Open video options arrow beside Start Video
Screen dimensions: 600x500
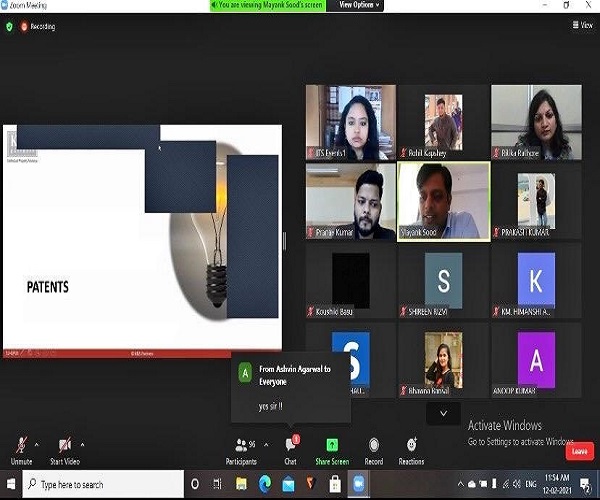(82, 445)
